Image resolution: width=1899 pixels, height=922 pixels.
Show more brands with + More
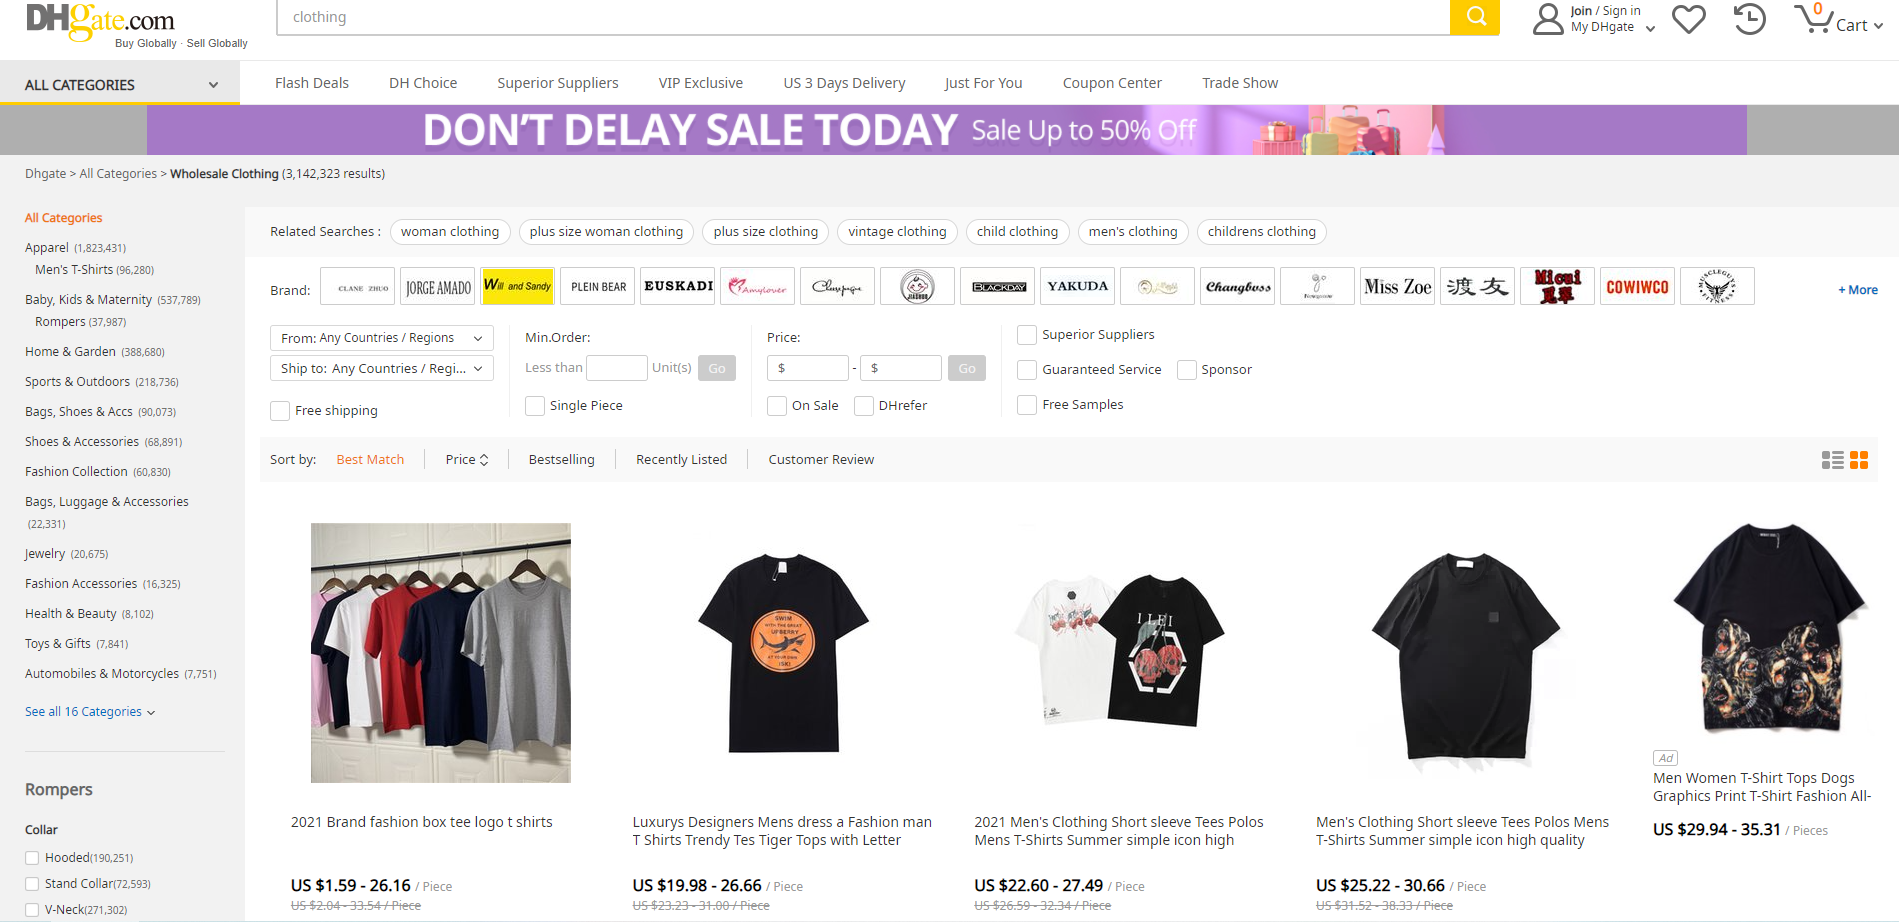pos(1857,290)
